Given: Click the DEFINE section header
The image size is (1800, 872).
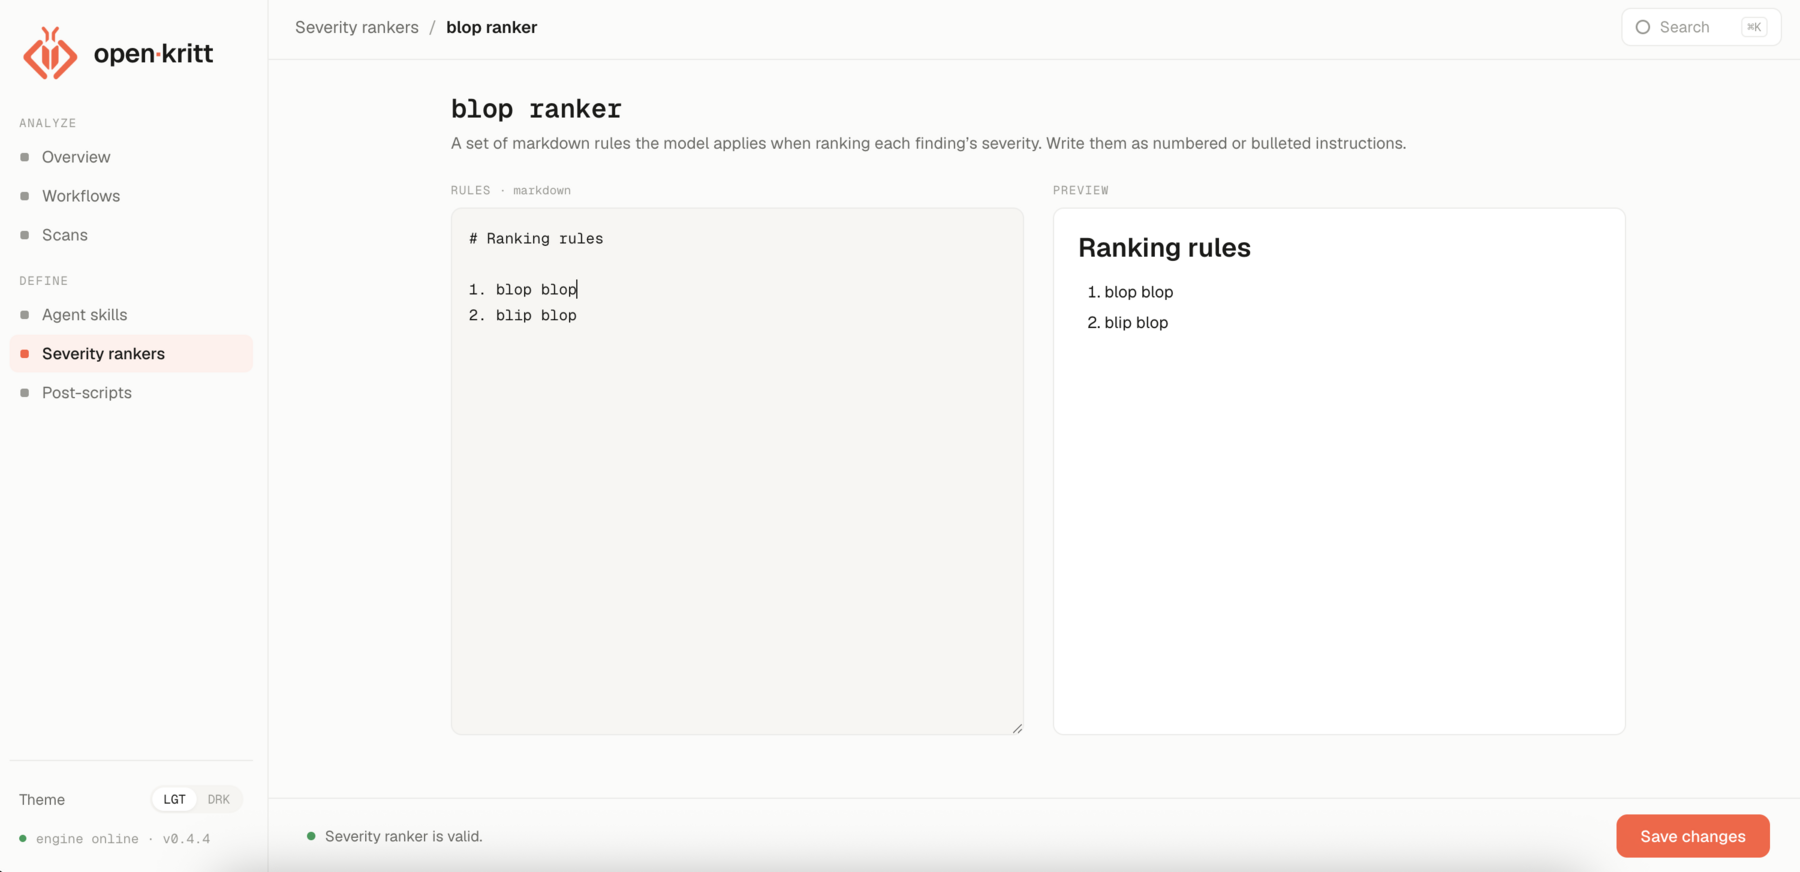Looking at the screenshot, I should (x=44, y=281).
